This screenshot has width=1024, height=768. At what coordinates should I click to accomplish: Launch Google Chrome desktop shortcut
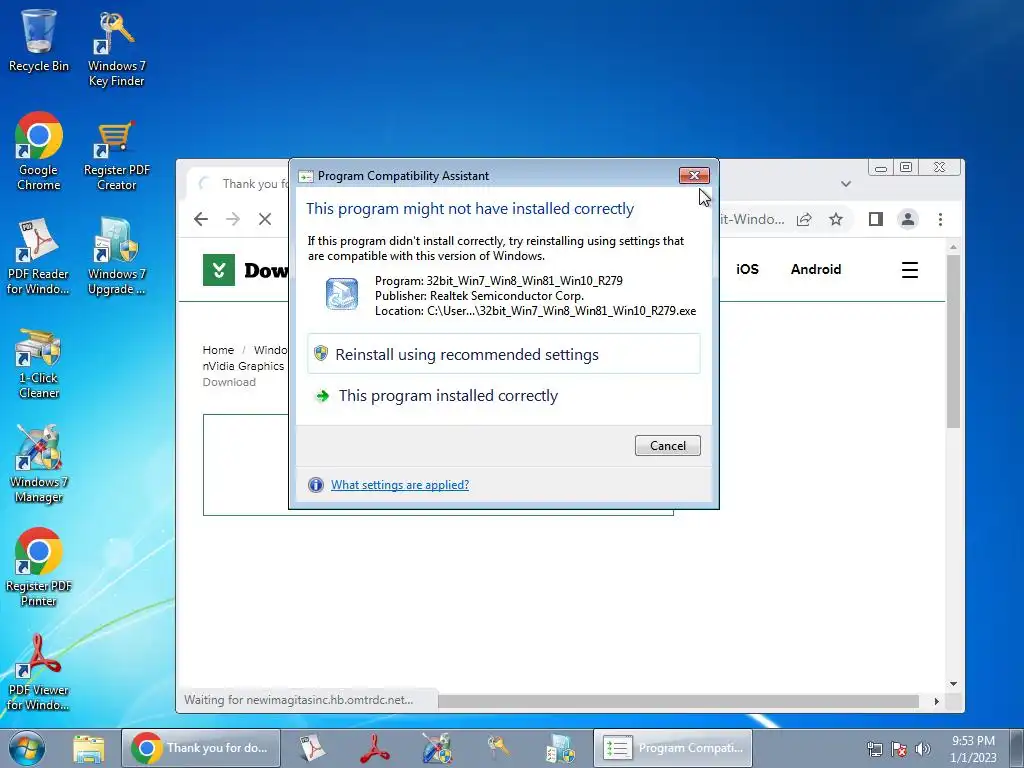coord(39,151)
